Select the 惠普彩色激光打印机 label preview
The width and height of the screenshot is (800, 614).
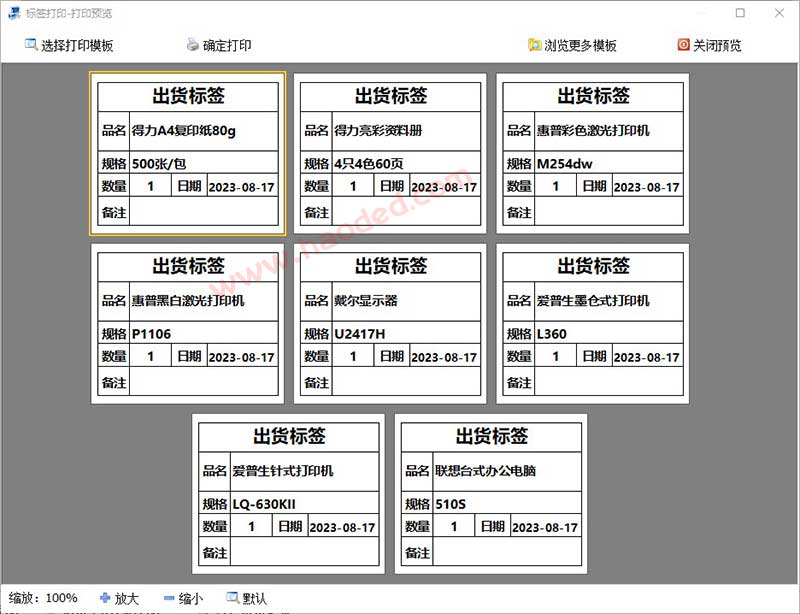[593, 154]
